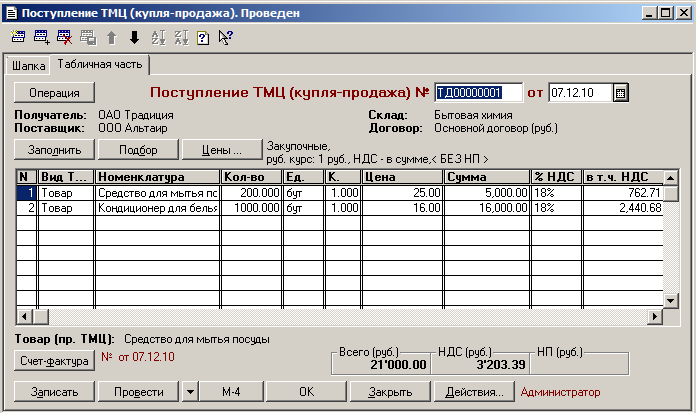
Task: Confirm with the OK button
Action: [306, 392]
